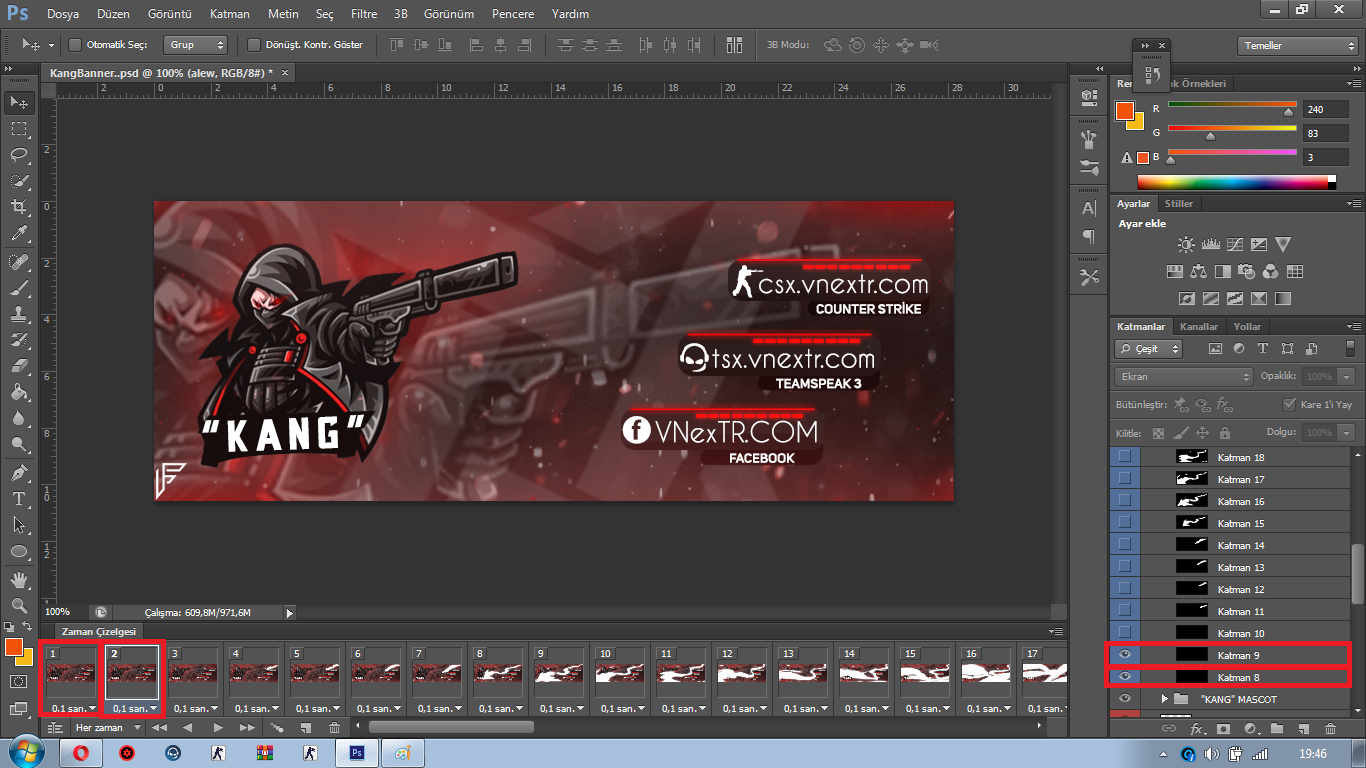The image size is (1366, 768).
Task: Select the Crop tool
Action: pyautogui.click(x=18, y=206)
